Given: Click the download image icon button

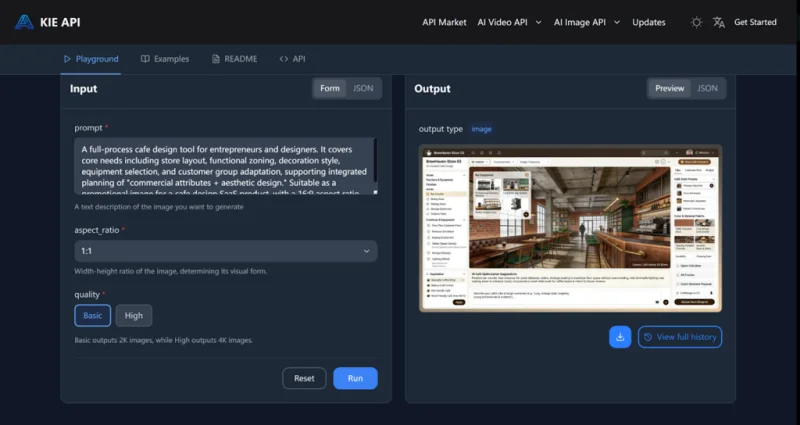Looking at the screenshot, I should (x=620, y=337).
